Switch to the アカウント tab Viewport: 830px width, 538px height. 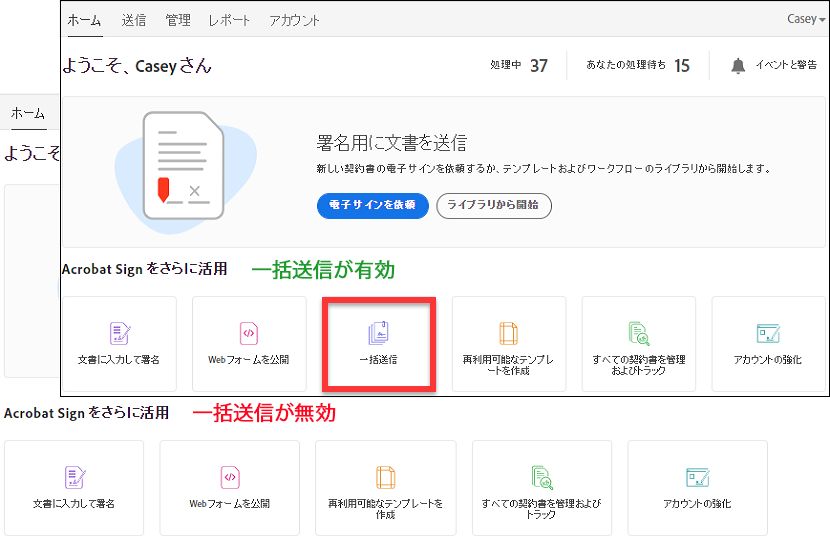294,20
